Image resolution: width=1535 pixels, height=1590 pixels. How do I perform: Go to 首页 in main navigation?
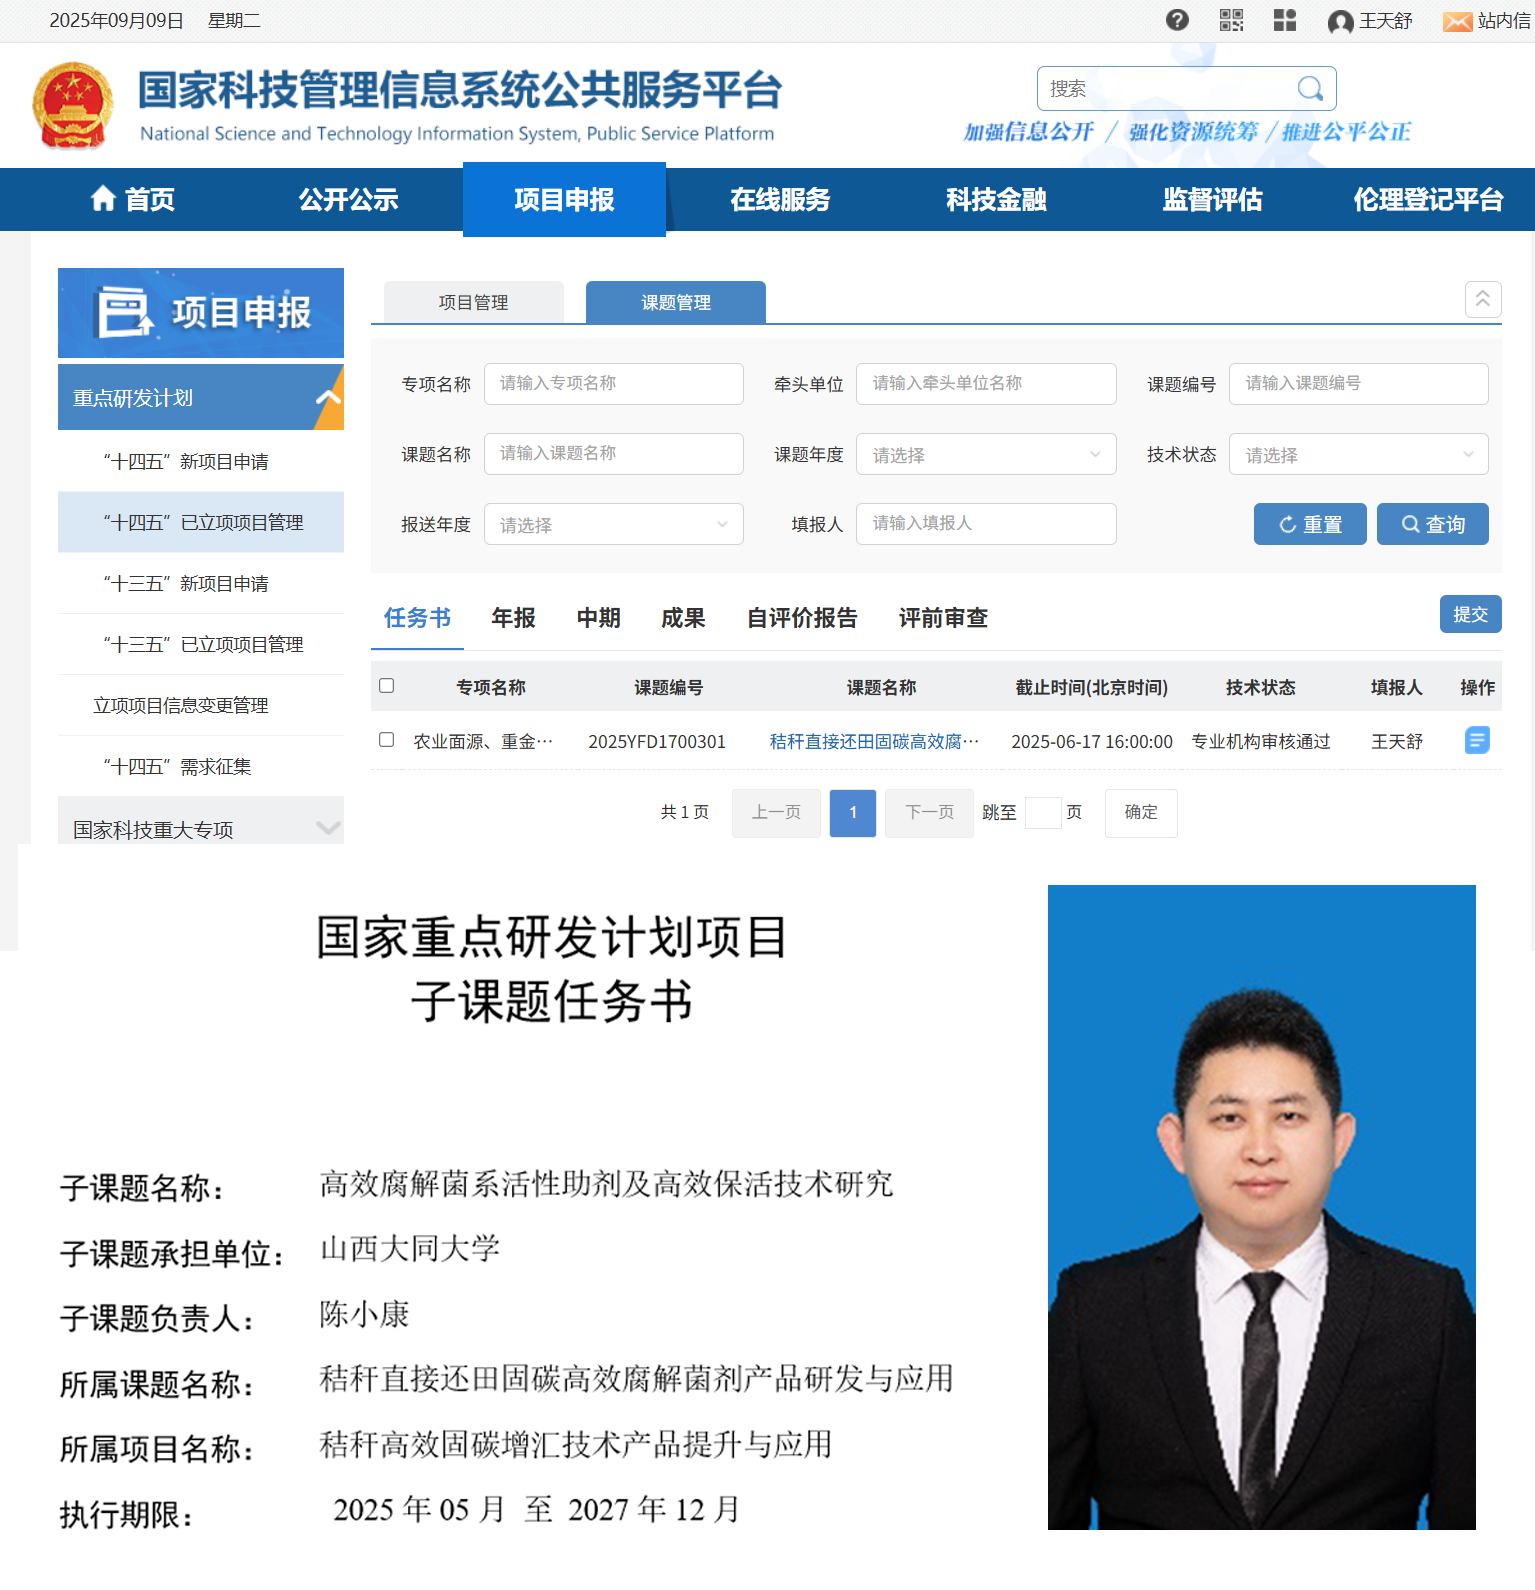pyautogui.click(x=133, y=199)
